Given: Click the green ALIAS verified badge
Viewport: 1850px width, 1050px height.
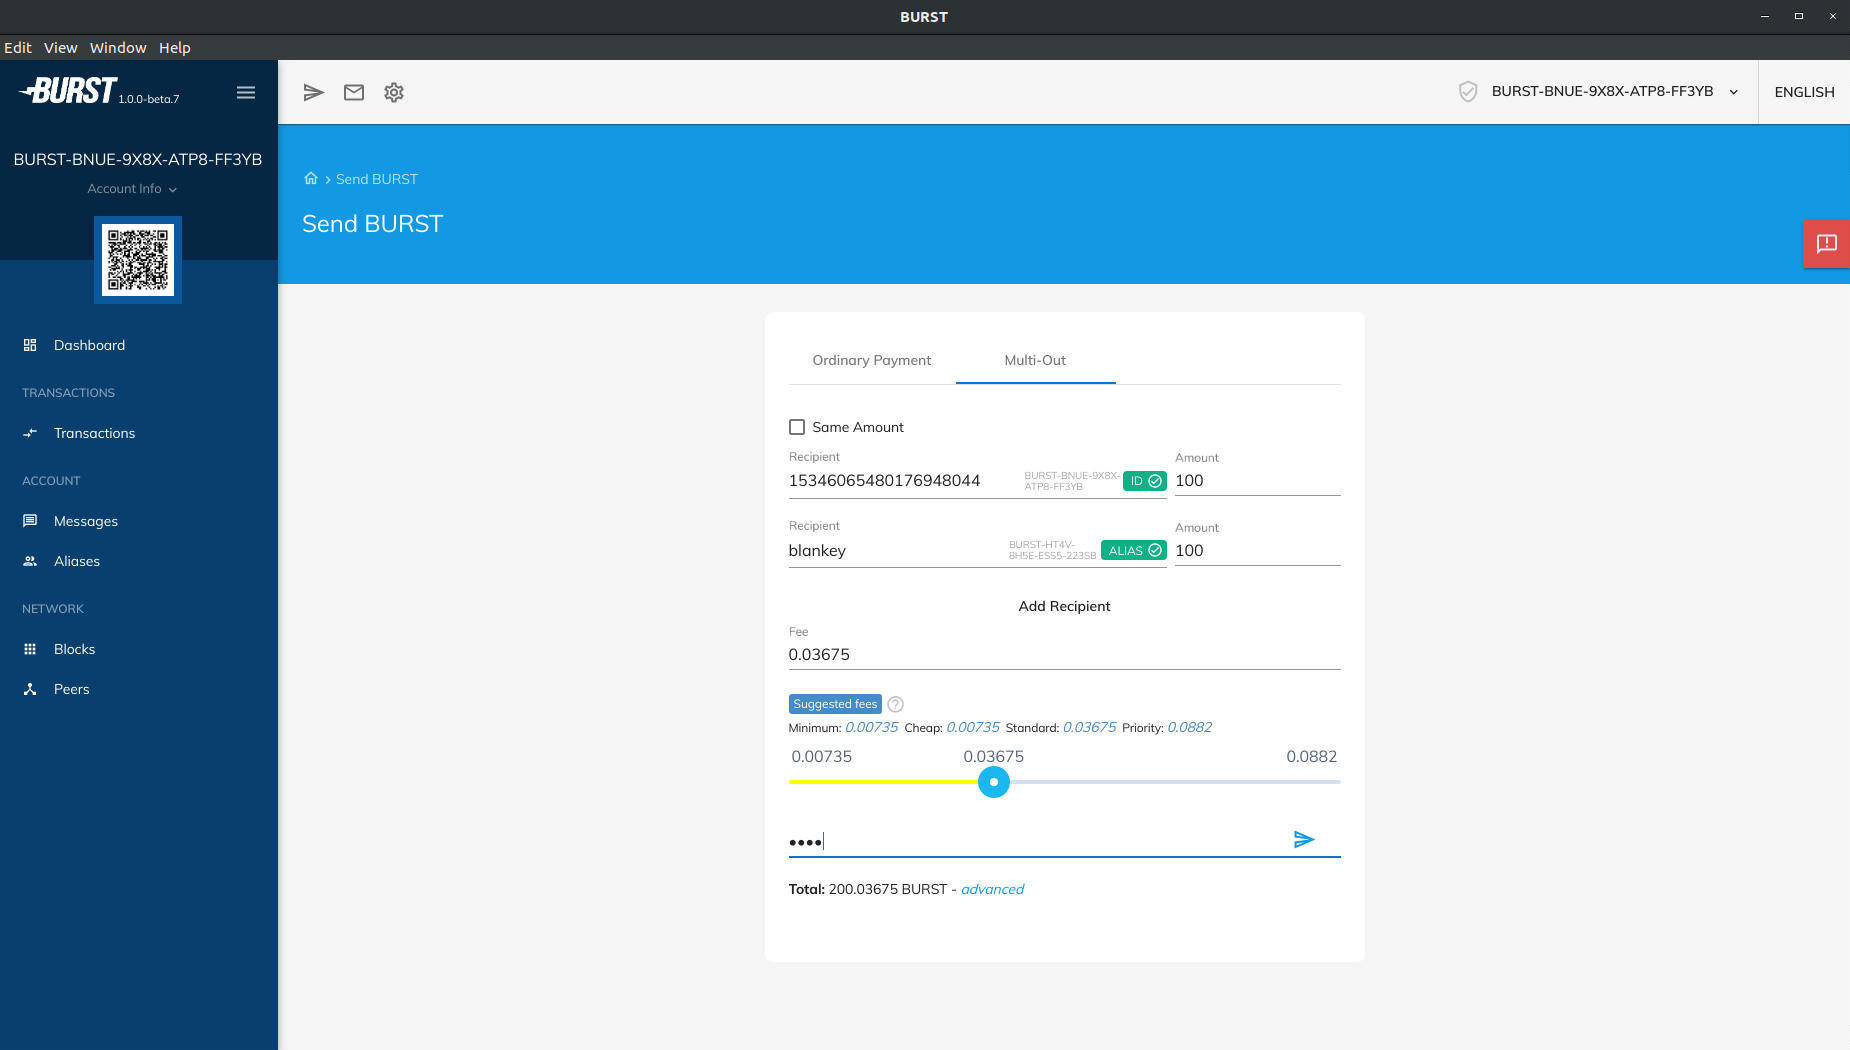Looking at the screenshot, I should click(1133, 550).
